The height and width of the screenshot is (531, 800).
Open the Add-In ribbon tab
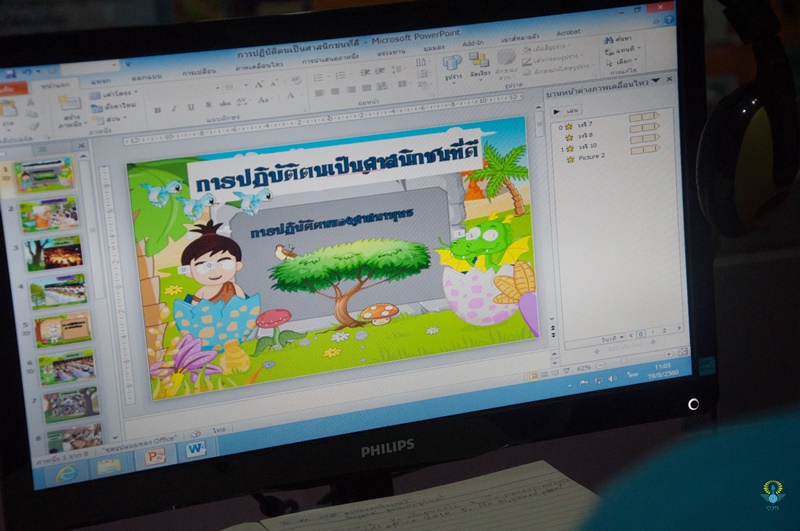click(473, 44)
